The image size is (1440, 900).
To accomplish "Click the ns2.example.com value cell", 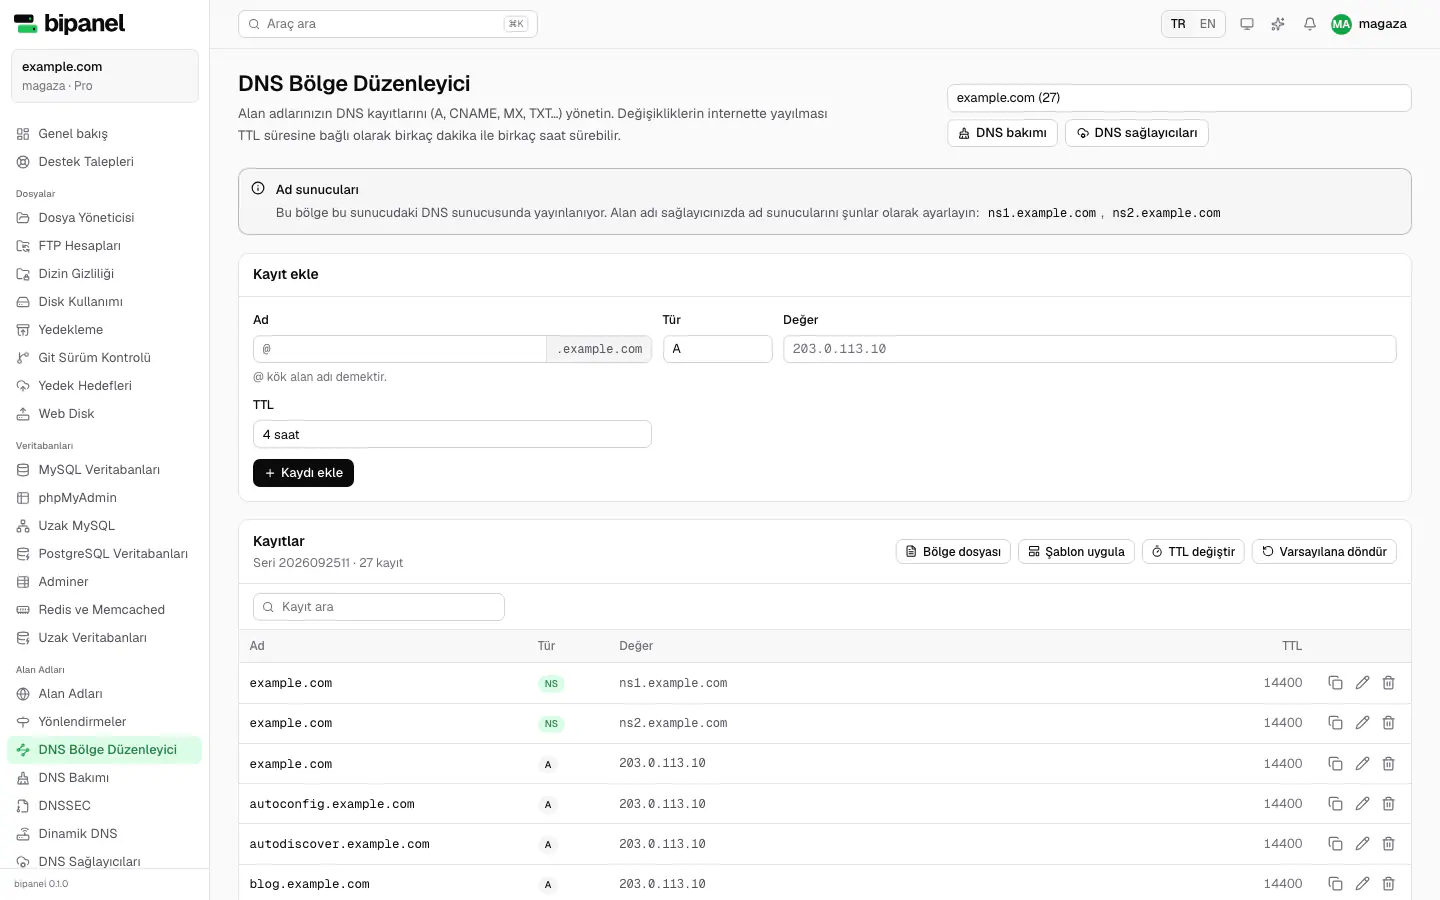I will click(x=673, y=723).
